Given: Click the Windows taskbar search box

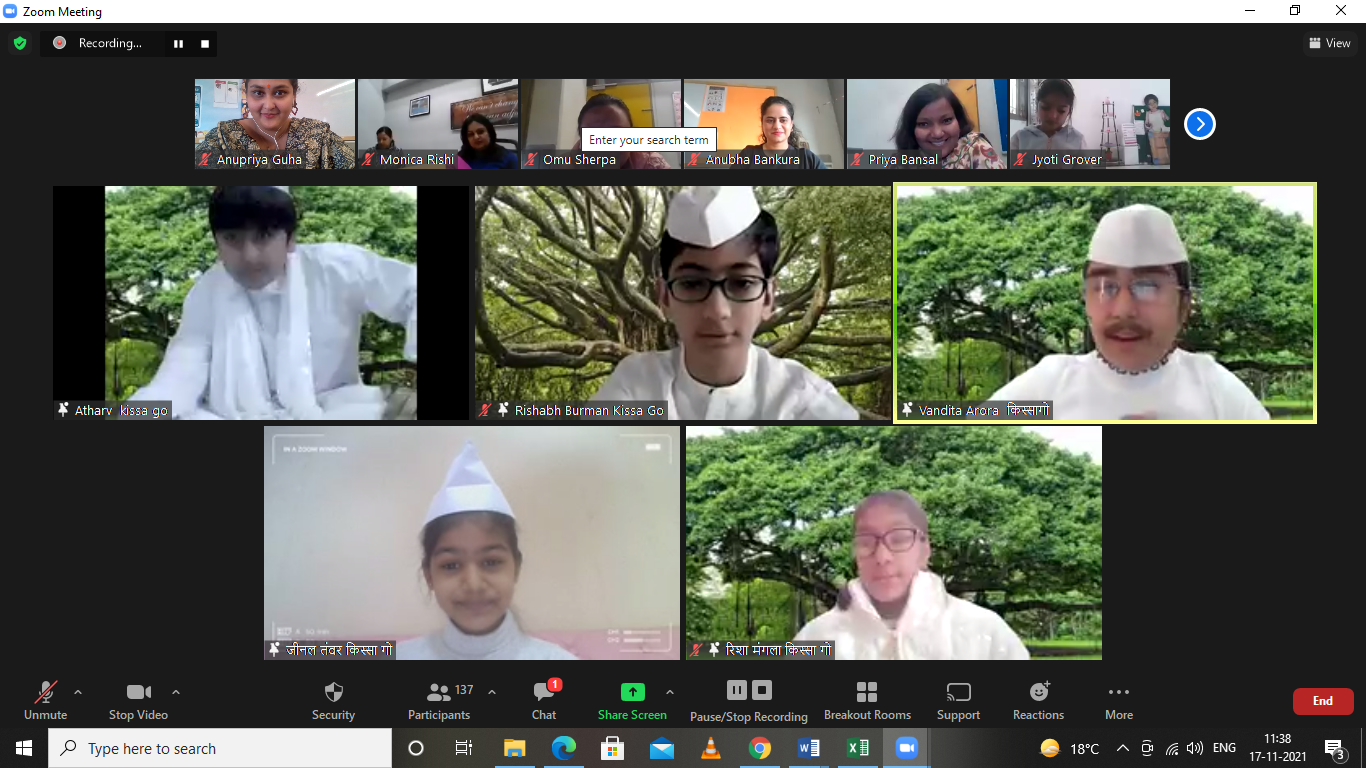Looking at the screenshot, I should (x=220, y=748).
